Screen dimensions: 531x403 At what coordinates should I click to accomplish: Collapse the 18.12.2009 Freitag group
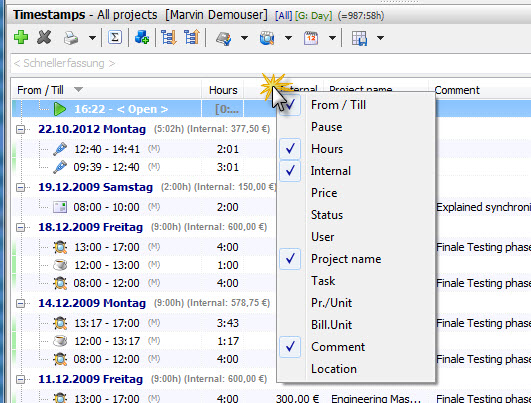(x=21, y=227)
